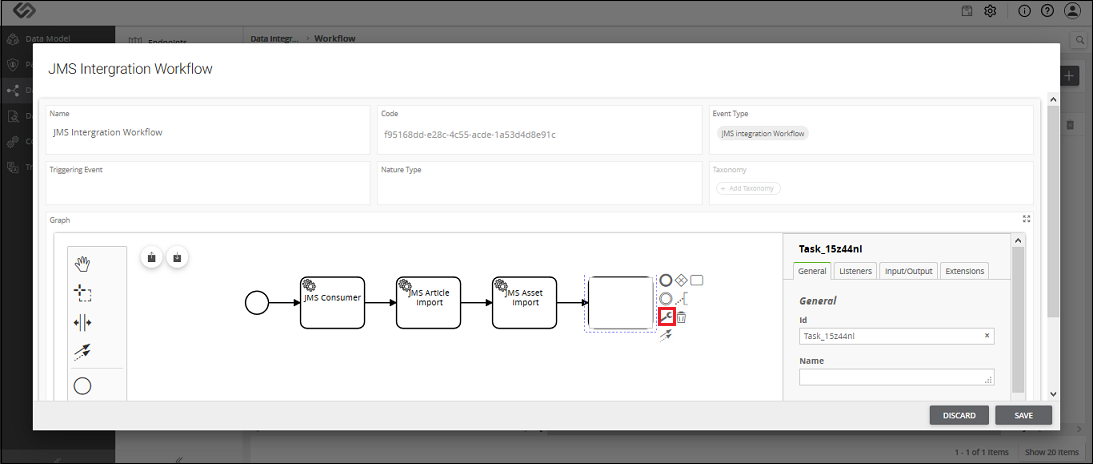This screenshot has height=464, width=1093.
Task: Click the Add Taxonomy button
Action: [x=748, y=188]
